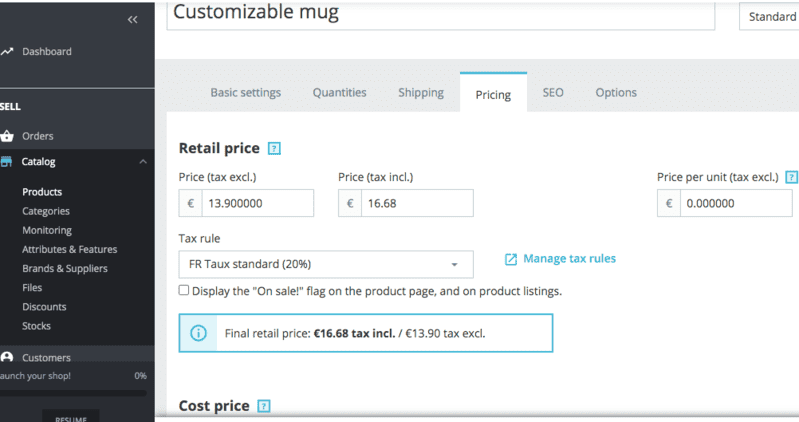Screen dimensions: 799x422
Task: Open the Retail price help icon
Action: click(274, 148)
